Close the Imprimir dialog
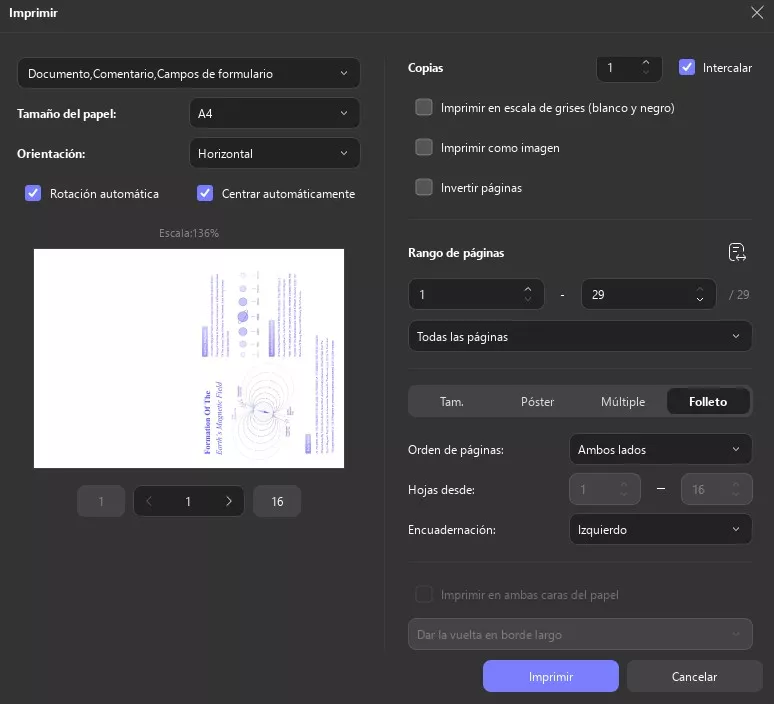Viewport: 774px width, 704px height. coord(757,13)
